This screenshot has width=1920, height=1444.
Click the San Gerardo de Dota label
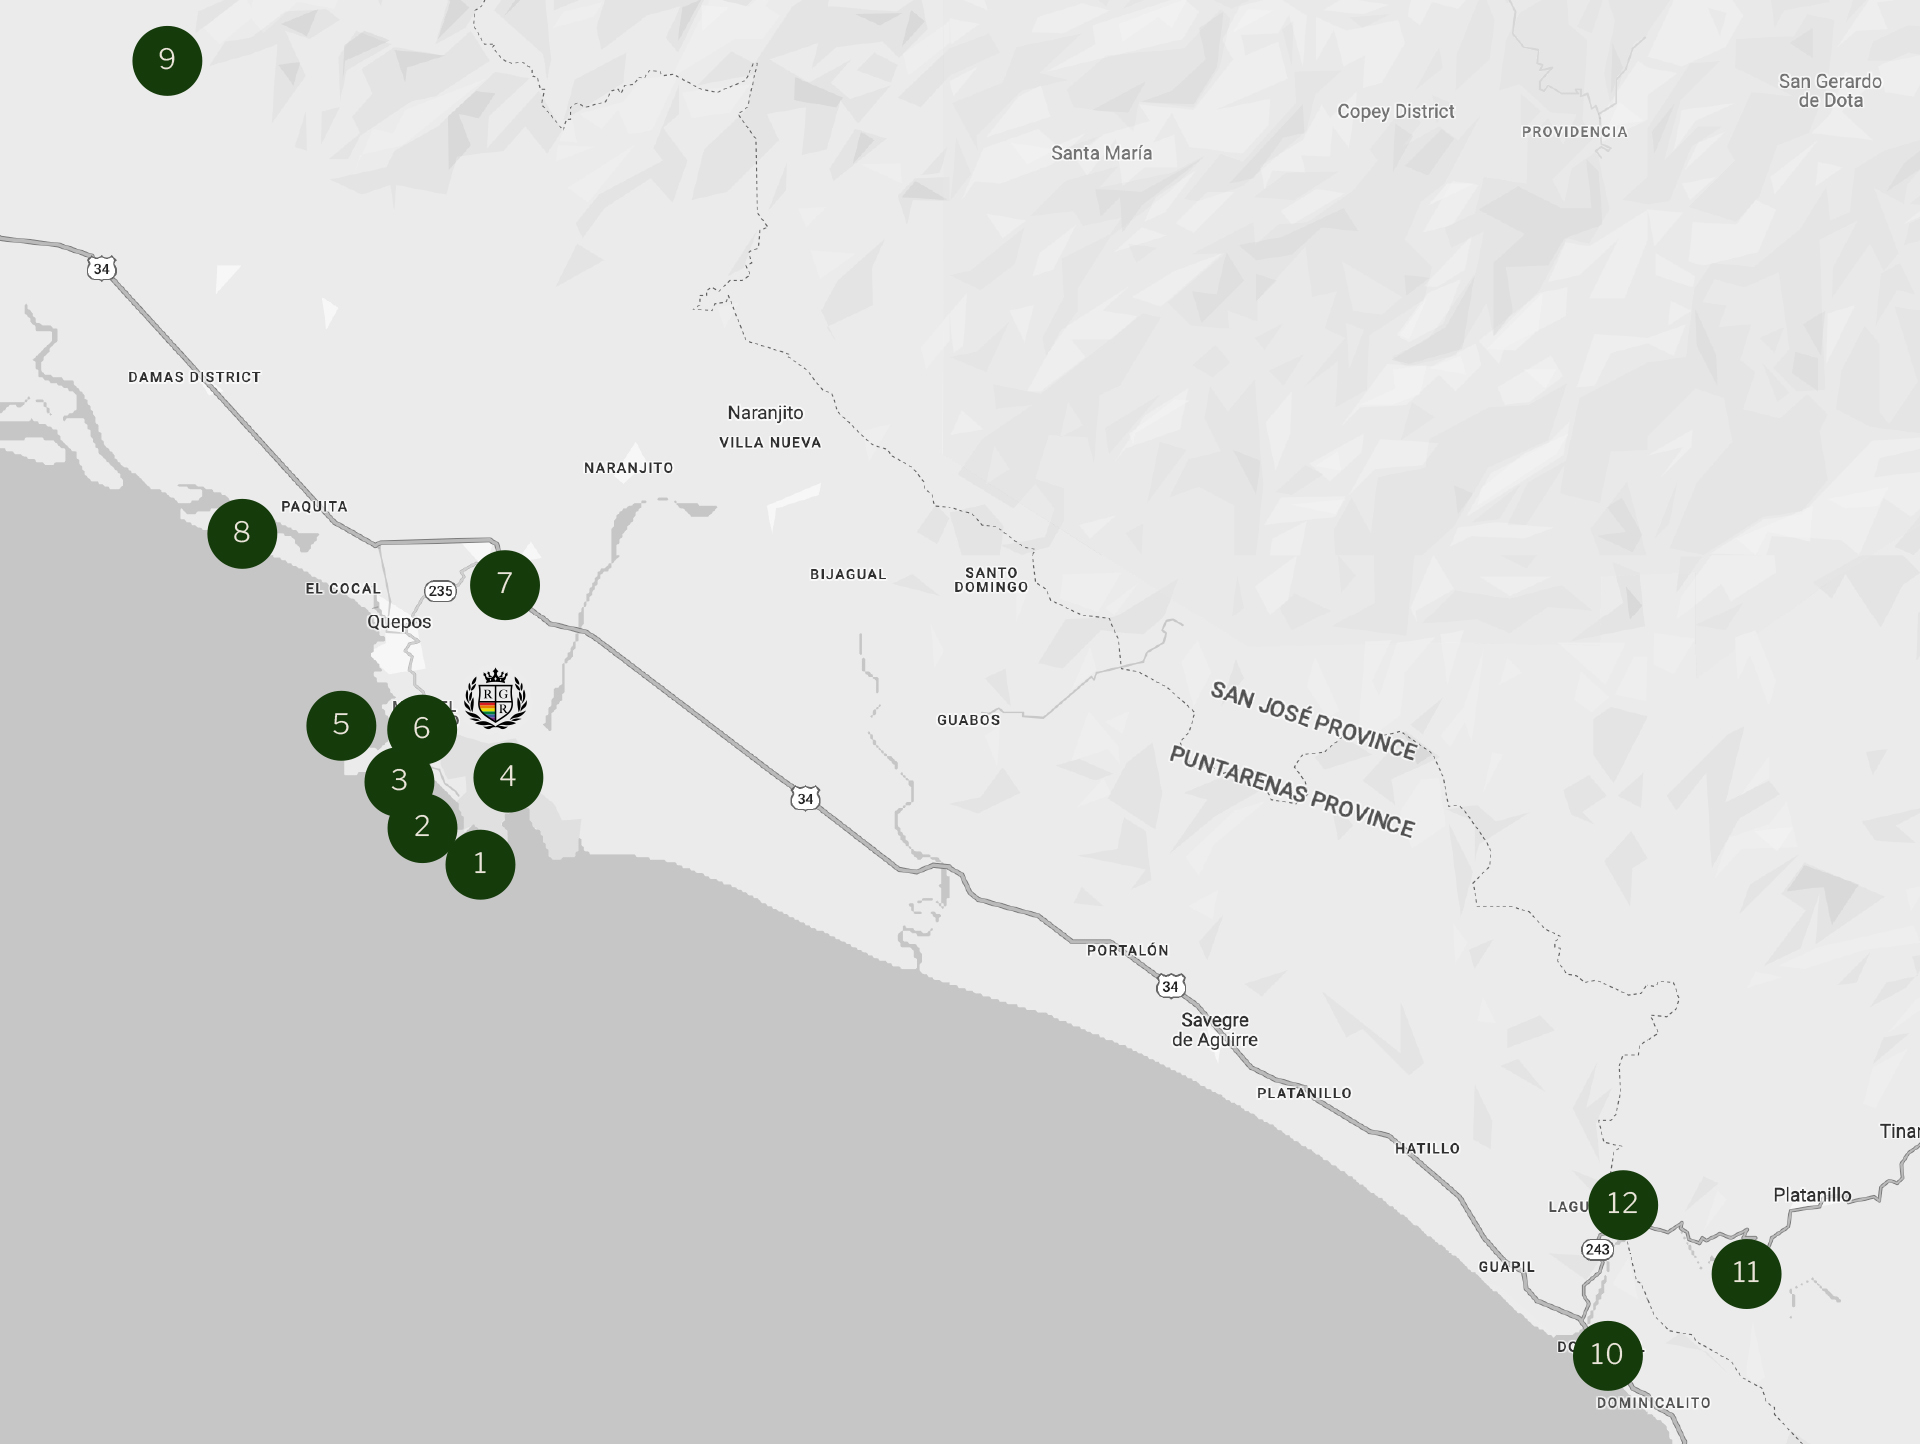(x=1830, y=91)
